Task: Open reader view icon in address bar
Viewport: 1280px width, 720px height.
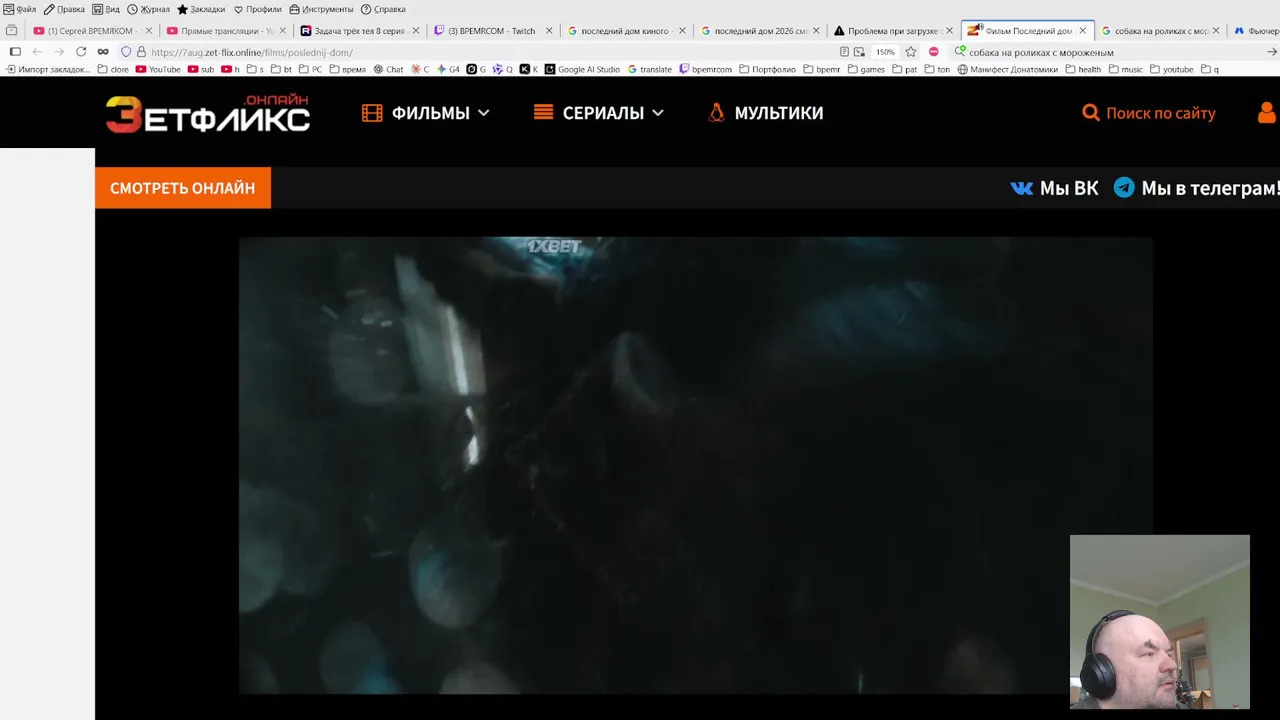Action: coord(844,52)
